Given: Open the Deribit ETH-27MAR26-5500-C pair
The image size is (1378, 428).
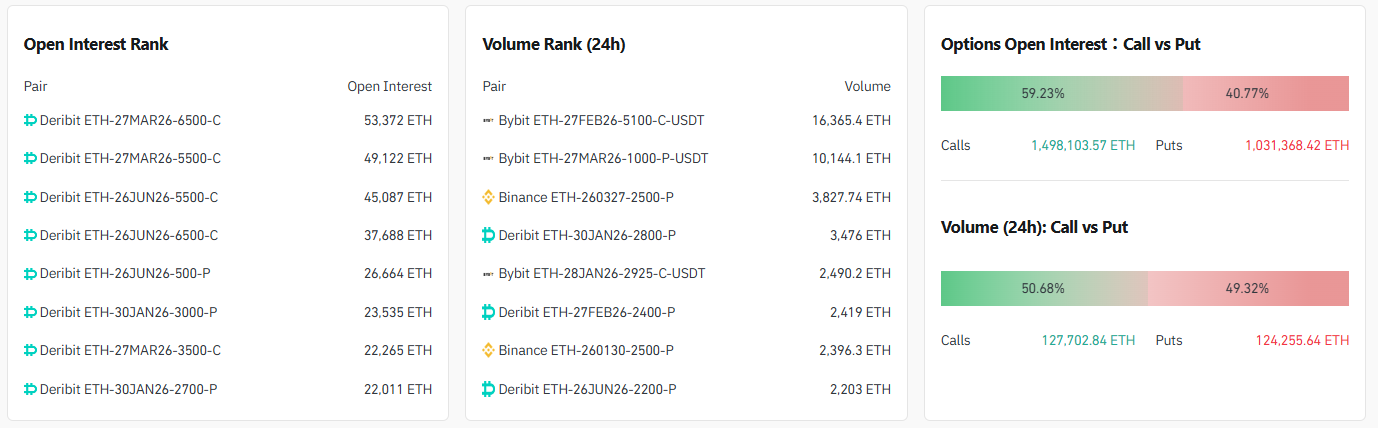Looking at the screenshot, I should coord(130,158).
